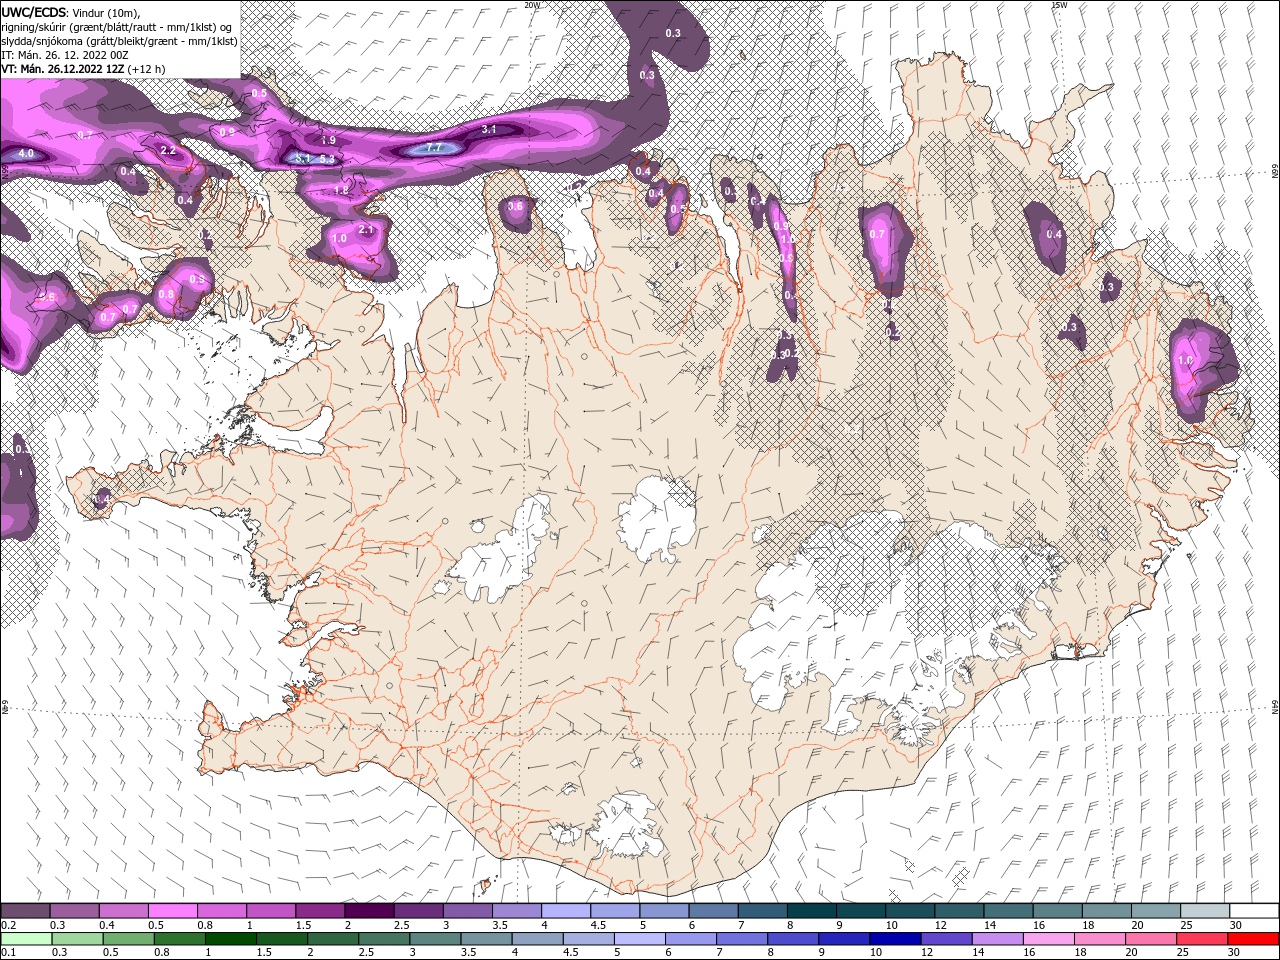Click the pale green rain swatch at 0.1
Image resolution: width=1280 pixels, height=960 pixels.
tap(25, 939)
